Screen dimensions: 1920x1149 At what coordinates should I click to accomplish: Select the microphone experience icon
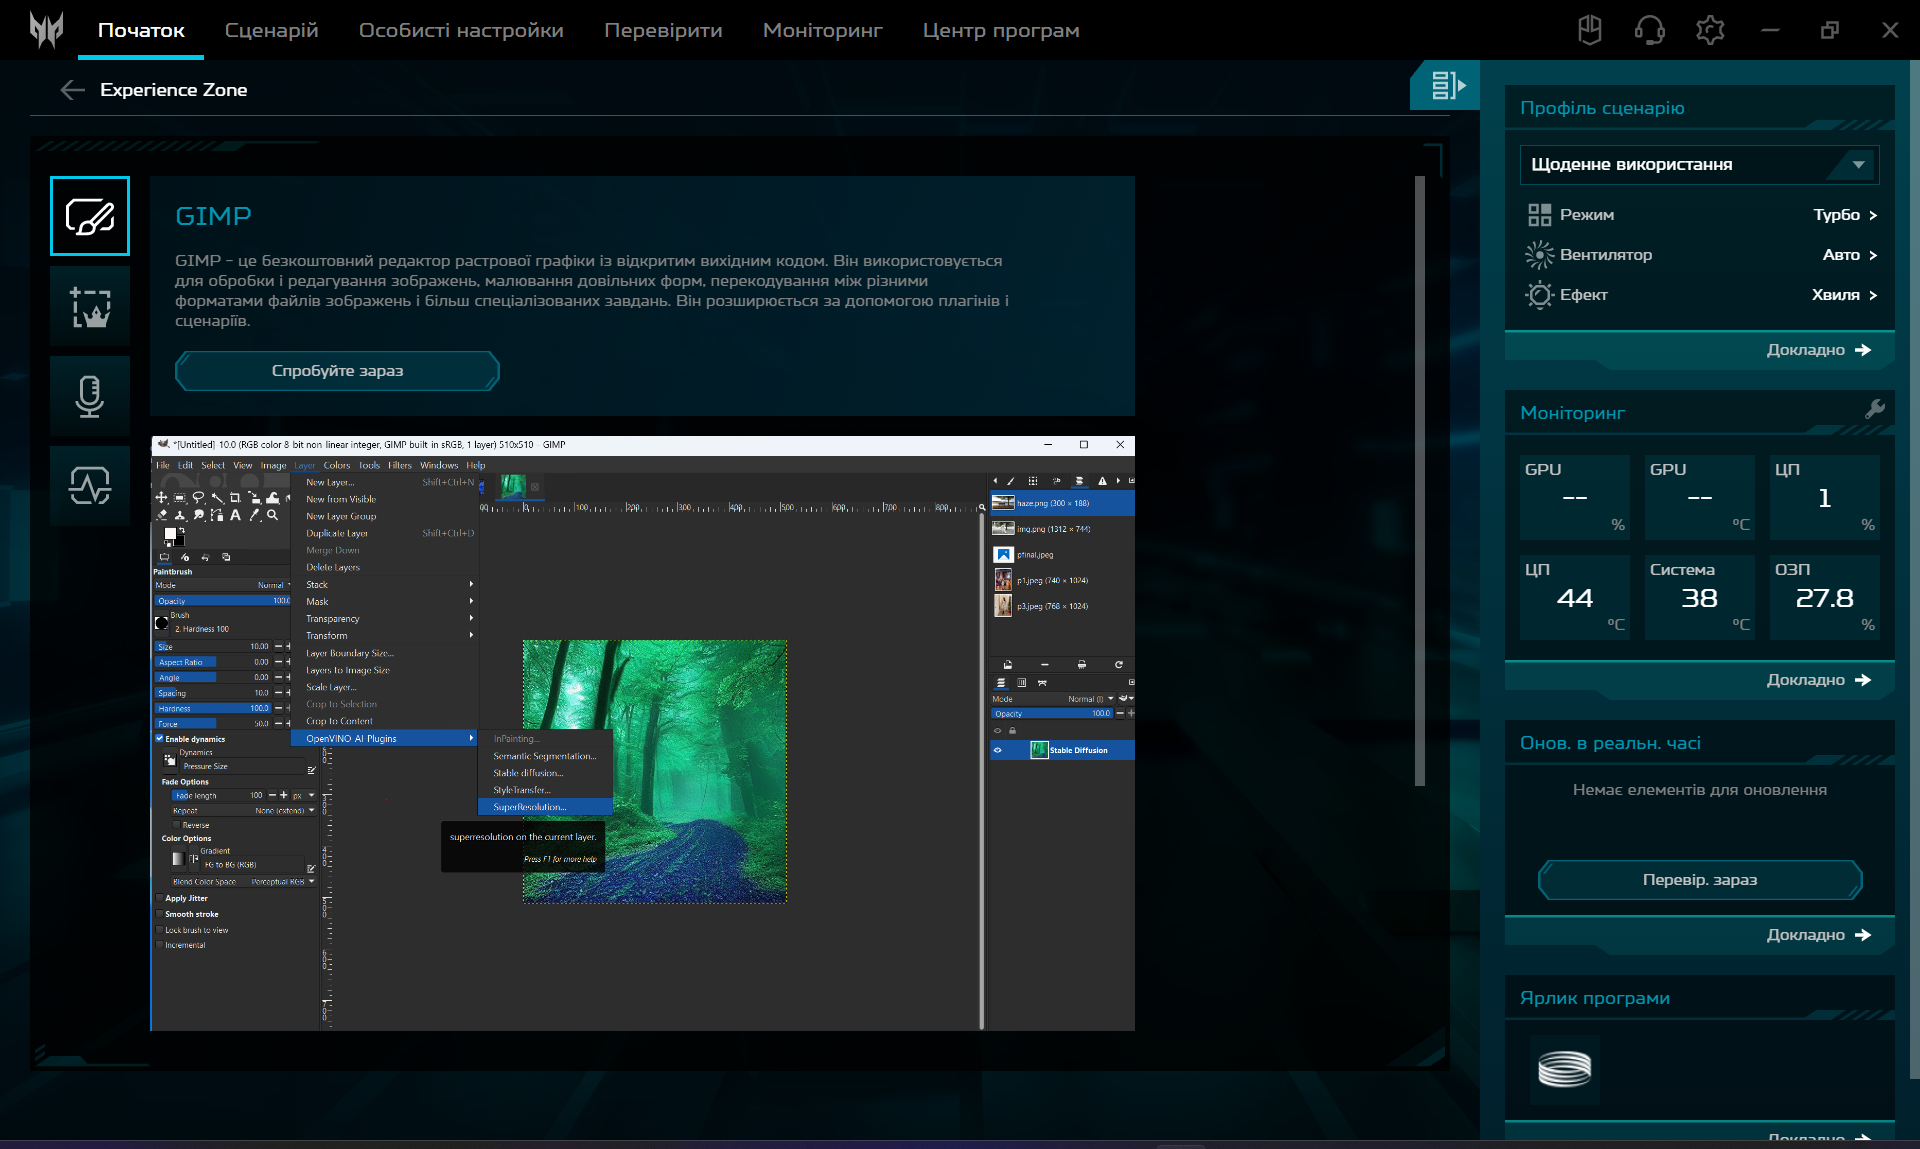point(90,396)
